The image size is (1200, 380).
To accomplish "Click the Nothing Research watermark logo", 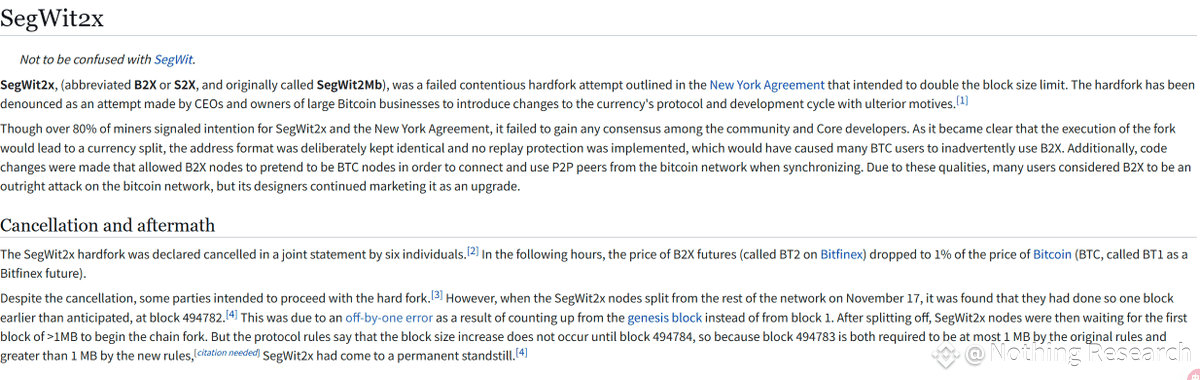I will 1062,352.
